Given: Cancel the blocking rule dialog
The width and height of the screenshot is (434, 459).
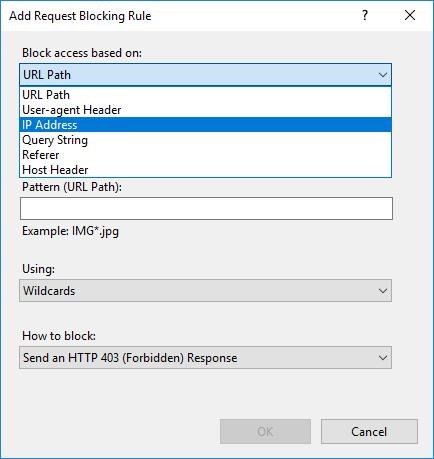Looking at the screenshot, I should coord(369,432).
